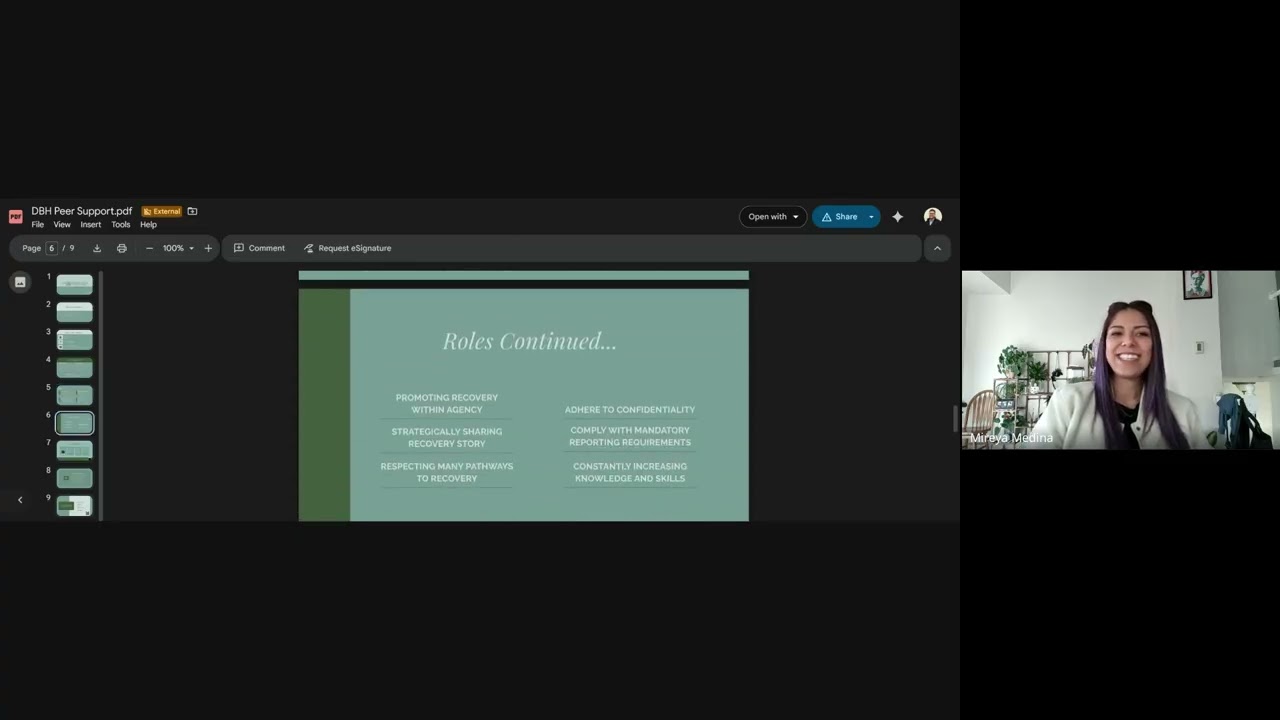Click the External label badge
This screenshot has height=720, width=1280.
tap(162, 212)
